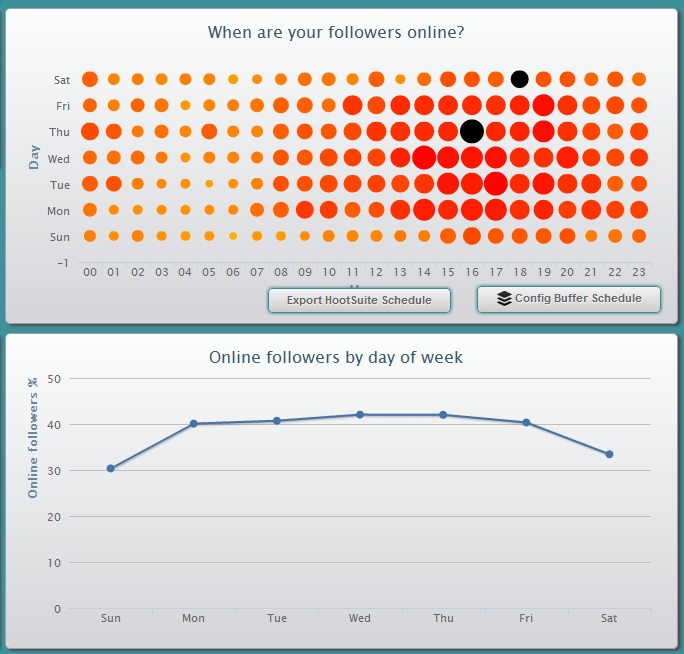Open Config Buffer Schedule text label
The height and width of the screenshot is (654, 684).
point(573,299)
